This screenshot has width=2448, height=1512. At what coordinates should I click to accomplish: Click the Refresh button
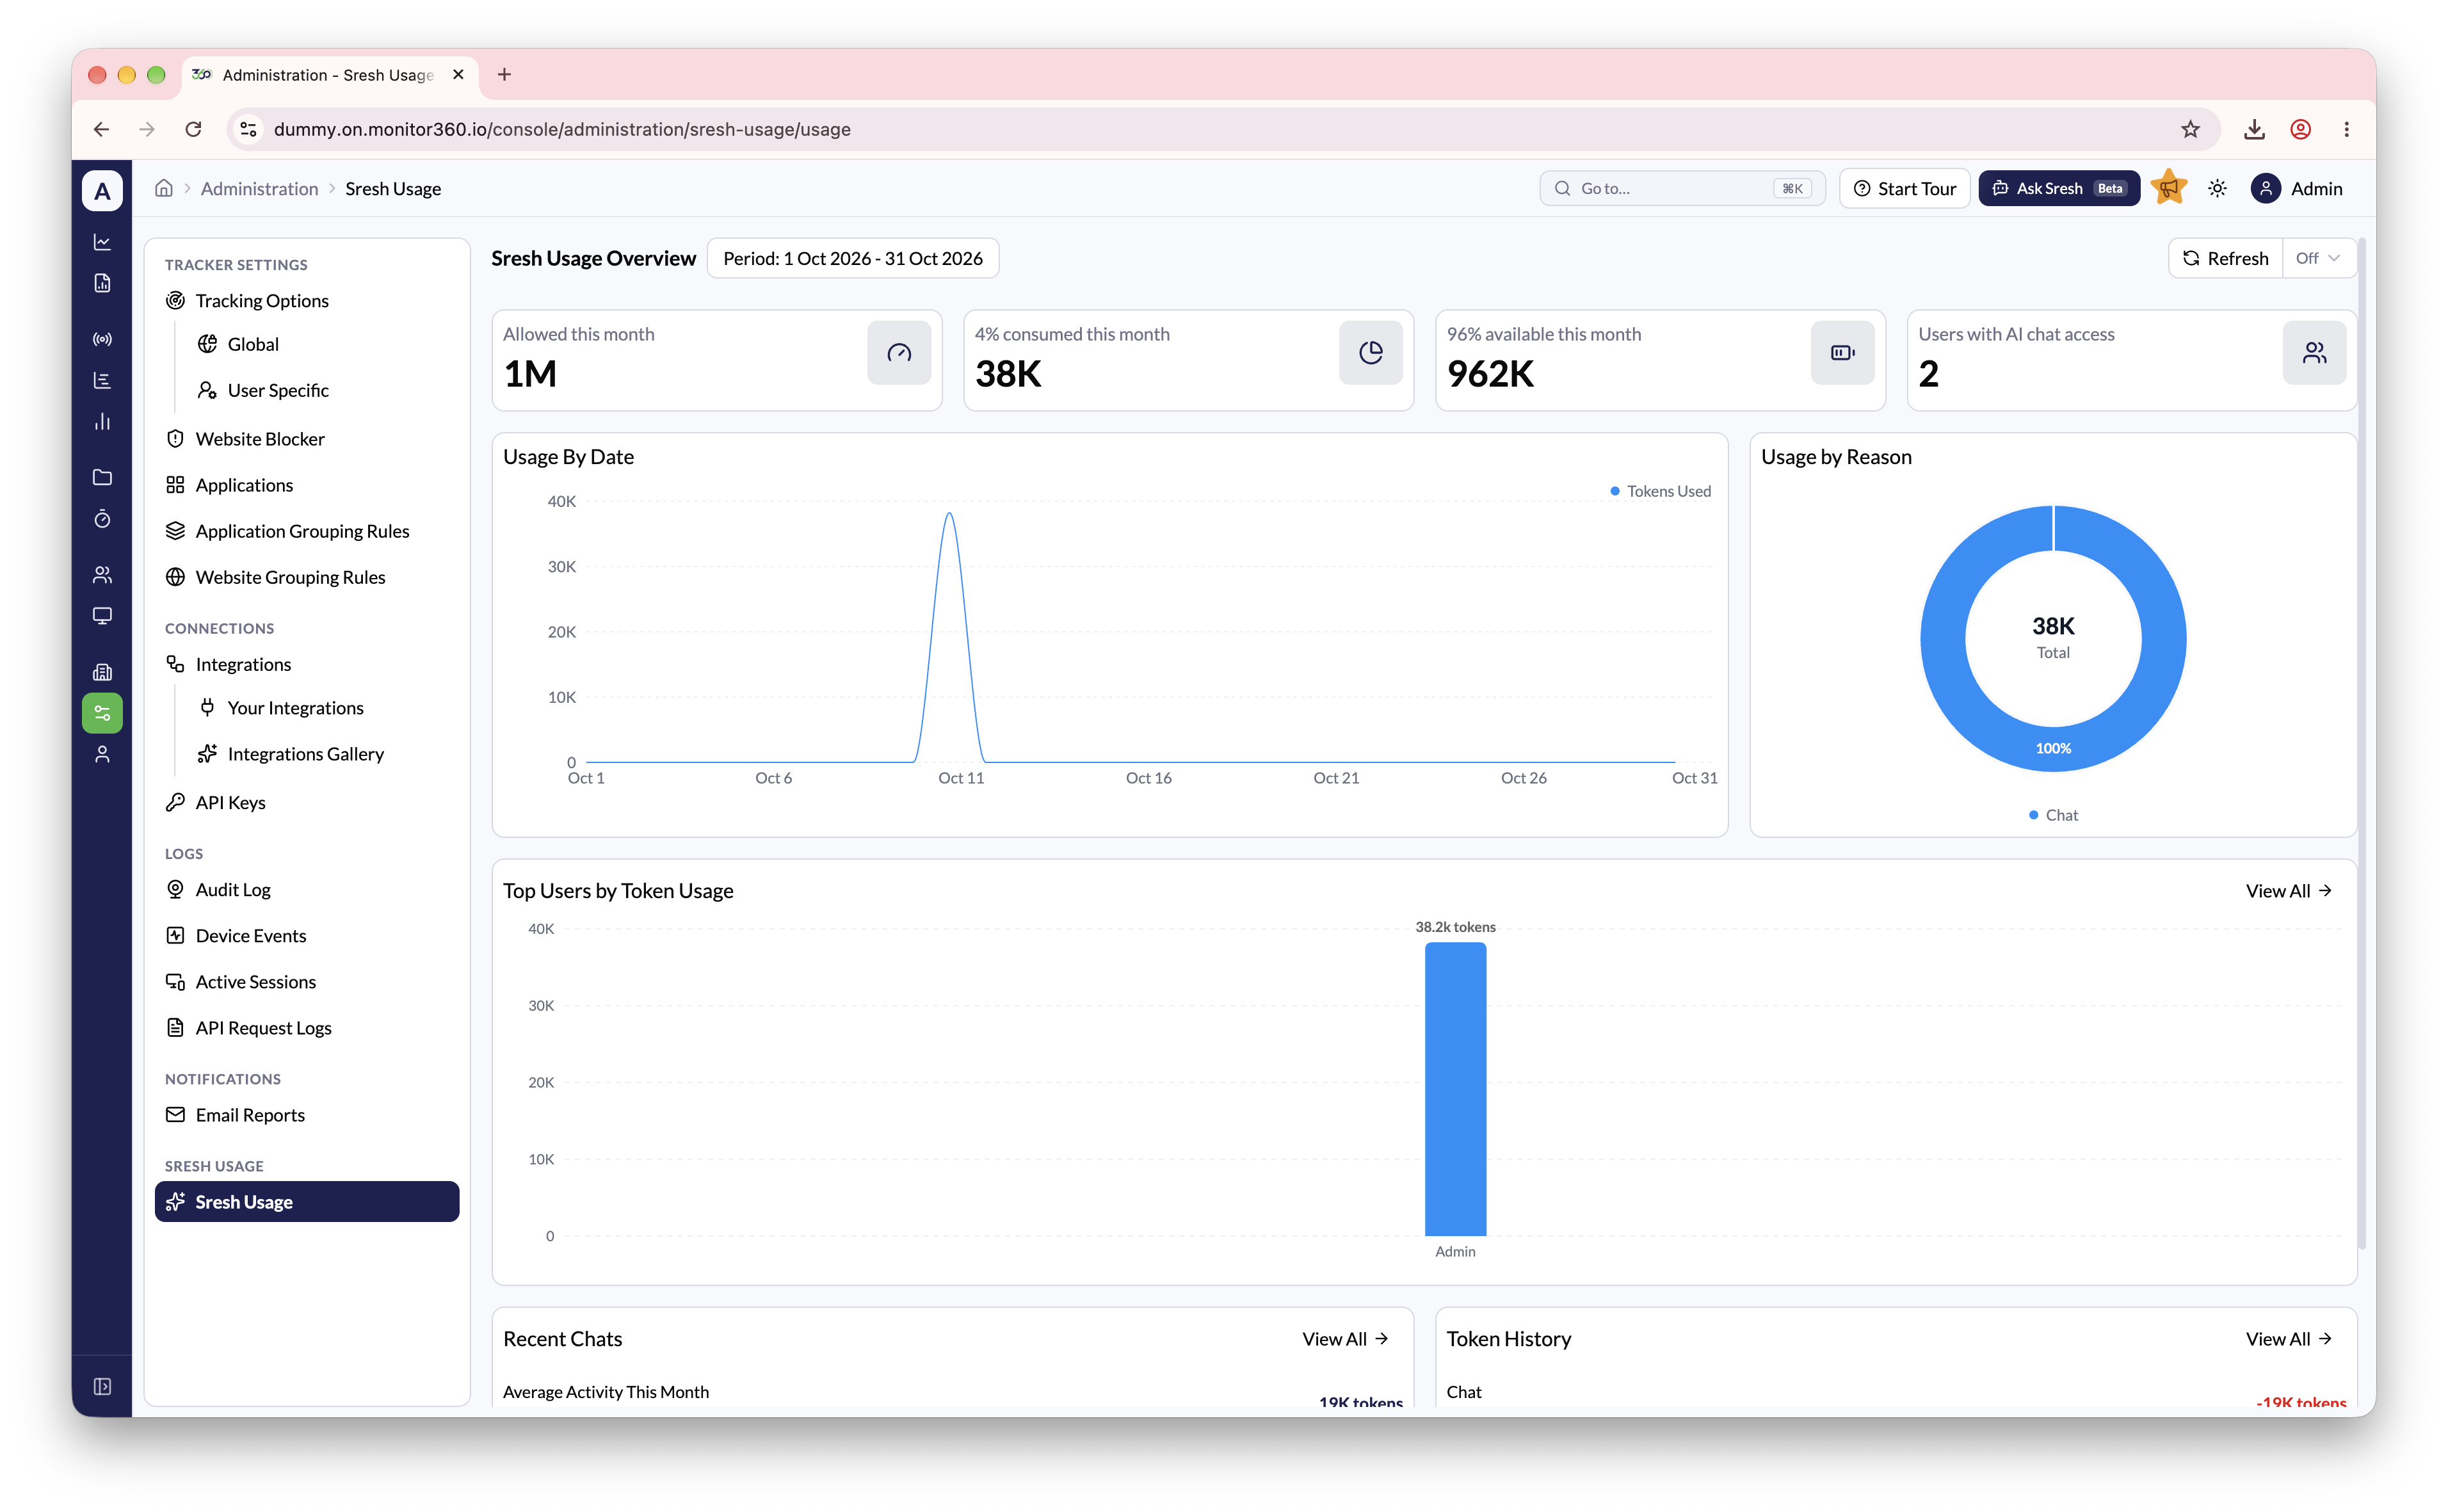2226,258
